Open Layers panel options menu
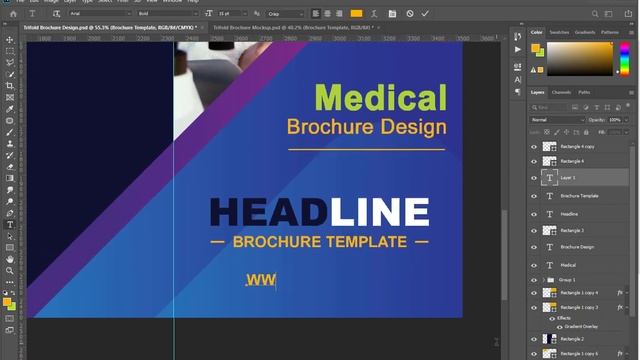The height and width of the screenshot is (360, 640). coord(631,93)
